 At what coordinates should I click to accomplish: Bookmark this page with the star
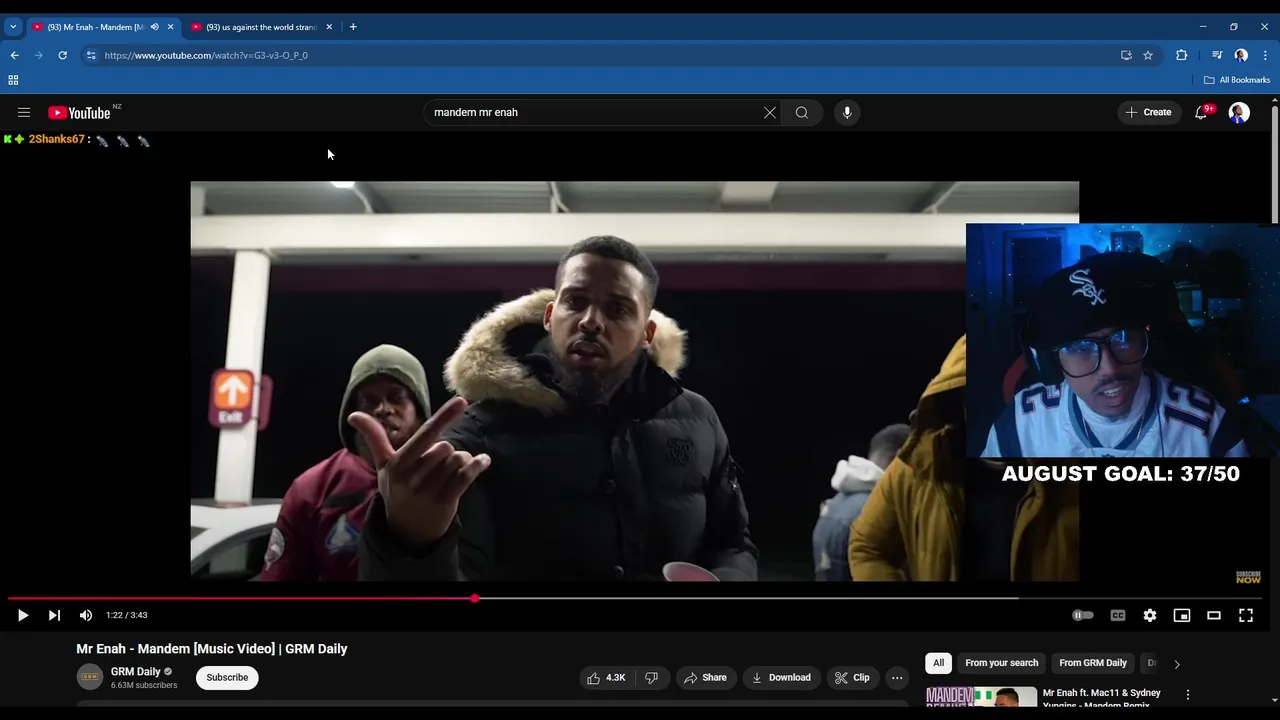pyautogui.click(x=1148, y=55)
